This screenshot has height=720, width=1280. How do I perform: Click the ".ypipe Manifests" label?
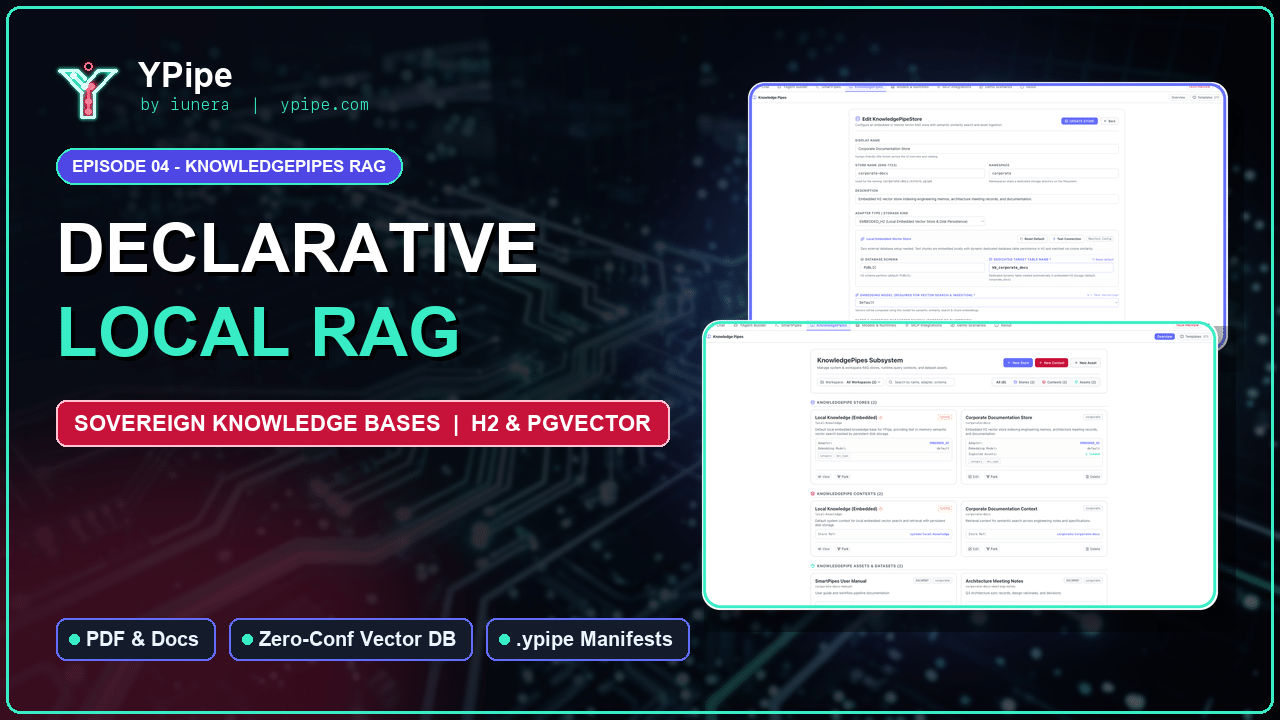point(588,640)
